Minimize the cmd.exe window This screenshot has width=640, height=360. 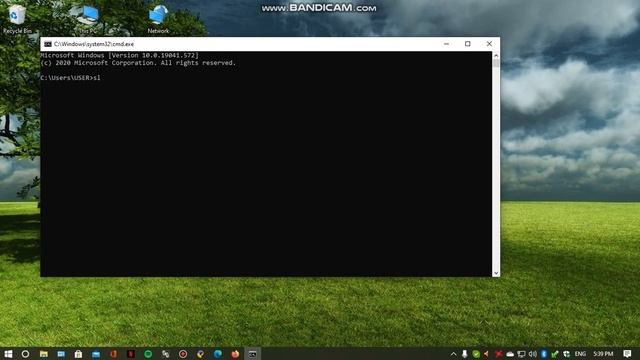click(x=446, y=44)
